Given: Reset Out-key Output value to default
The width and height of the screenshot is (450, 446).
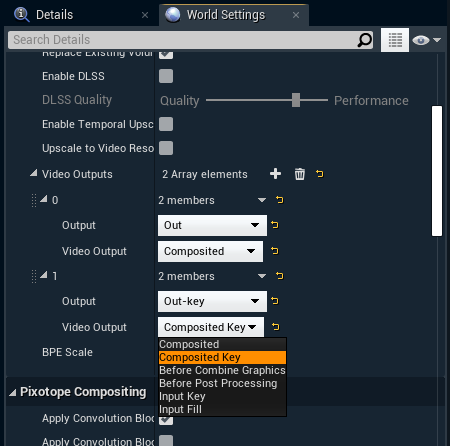Looking at the screenshot, I should (275, 301).
